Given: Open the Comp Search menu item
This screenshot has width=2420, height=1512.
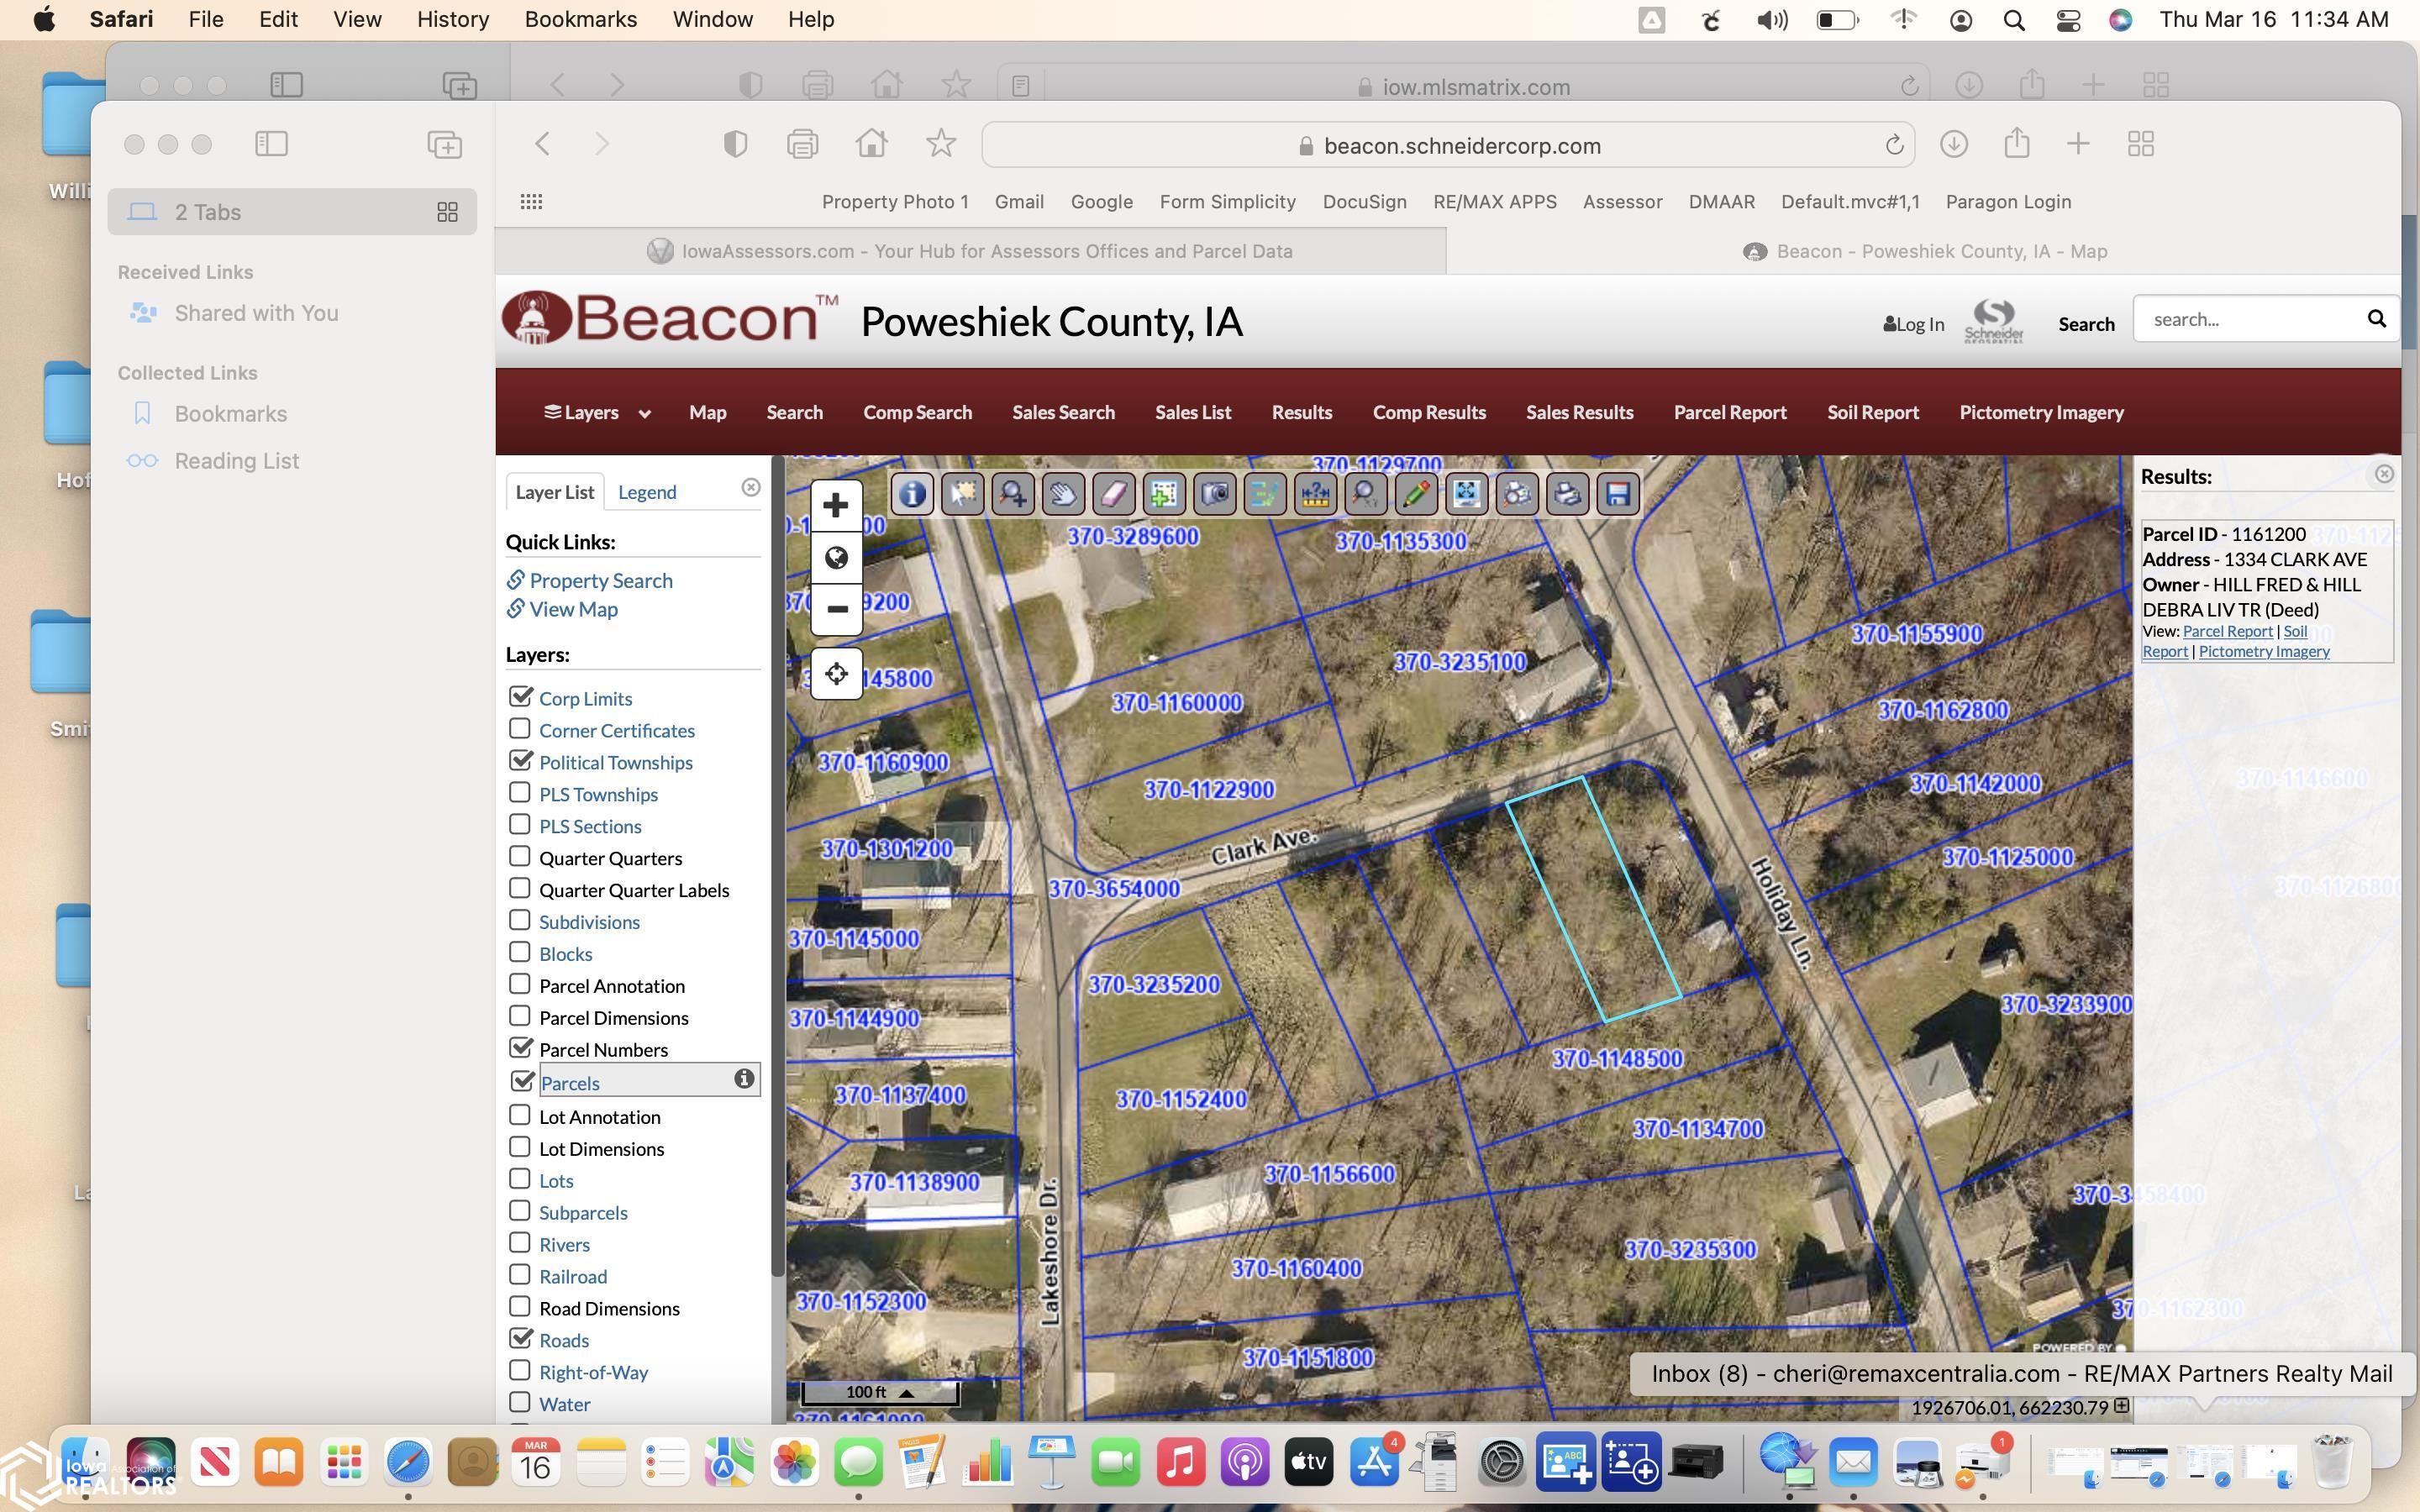Looking at the screenshot, I should tap(917, 412).
